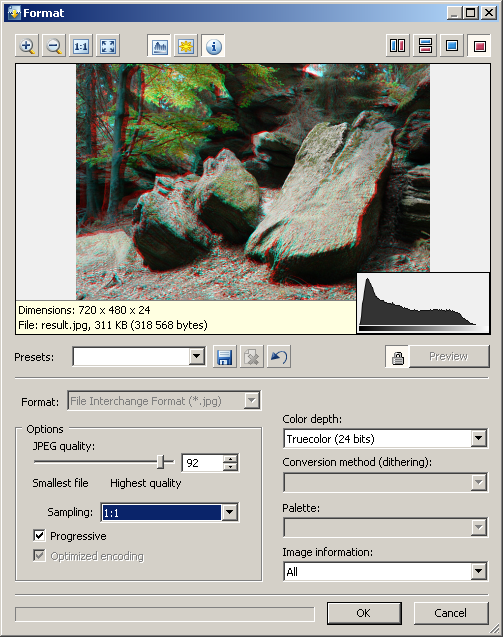Click the fit-to-window zoom icon

click(x=108, y=46)
